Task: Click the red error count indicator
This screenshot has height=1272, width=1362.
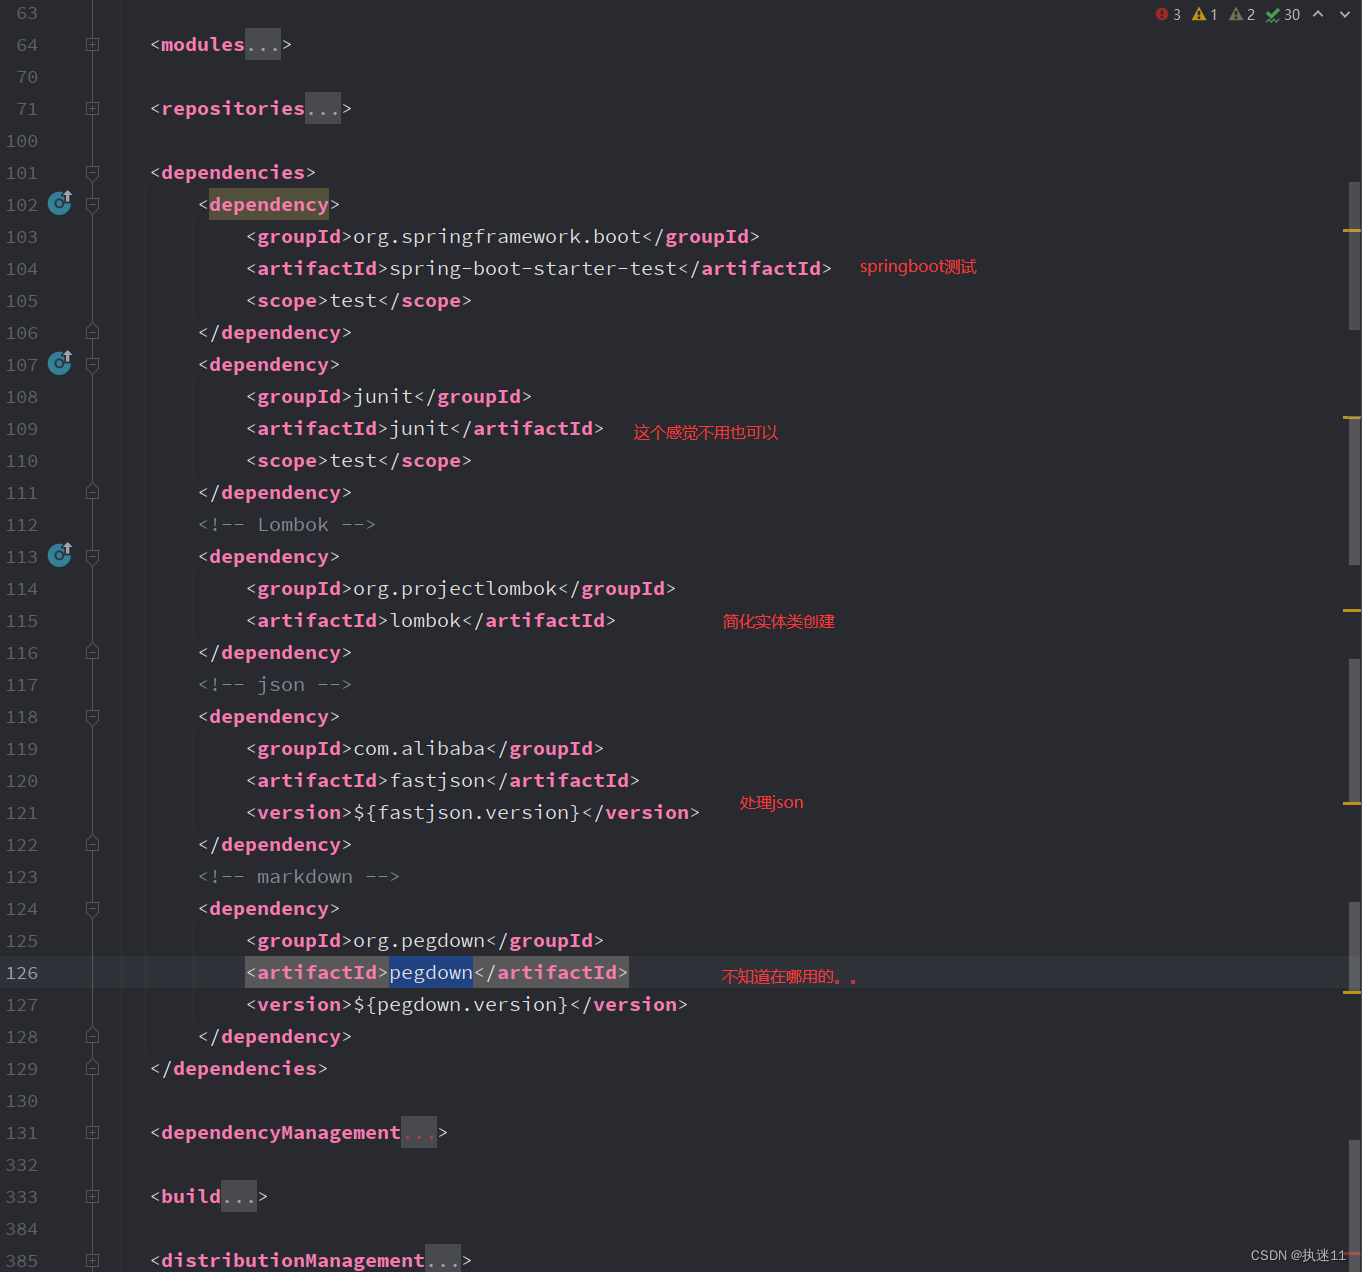Action: click(1168, 14)
